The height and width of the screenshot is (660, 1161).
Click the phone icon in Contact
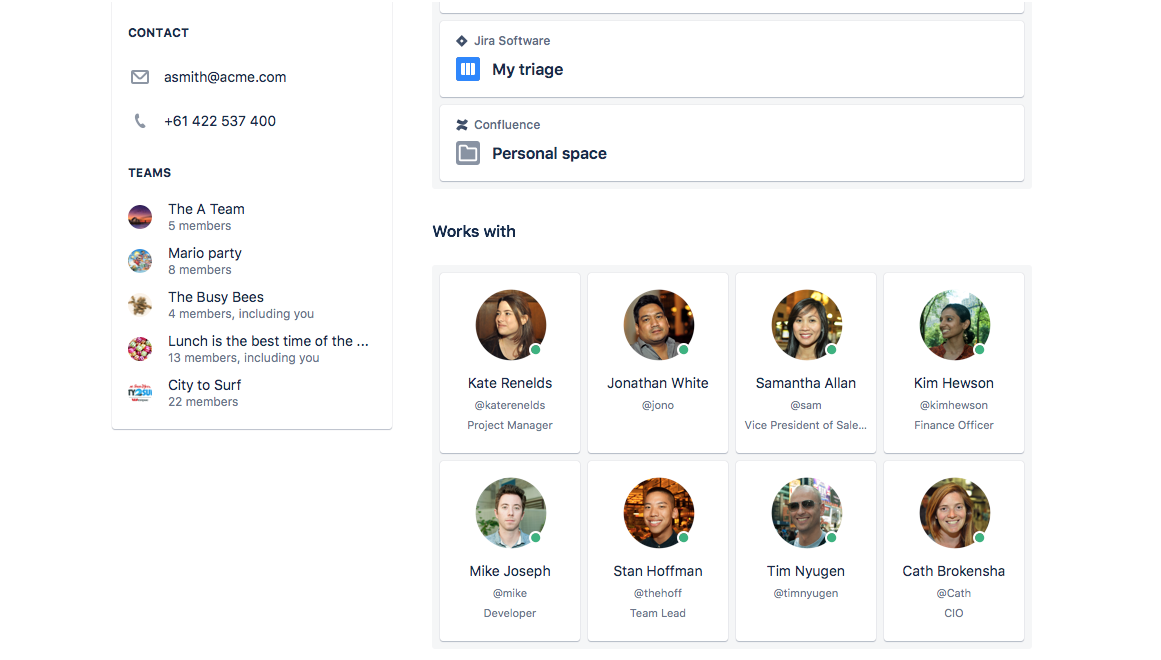(x=140, y=121)
